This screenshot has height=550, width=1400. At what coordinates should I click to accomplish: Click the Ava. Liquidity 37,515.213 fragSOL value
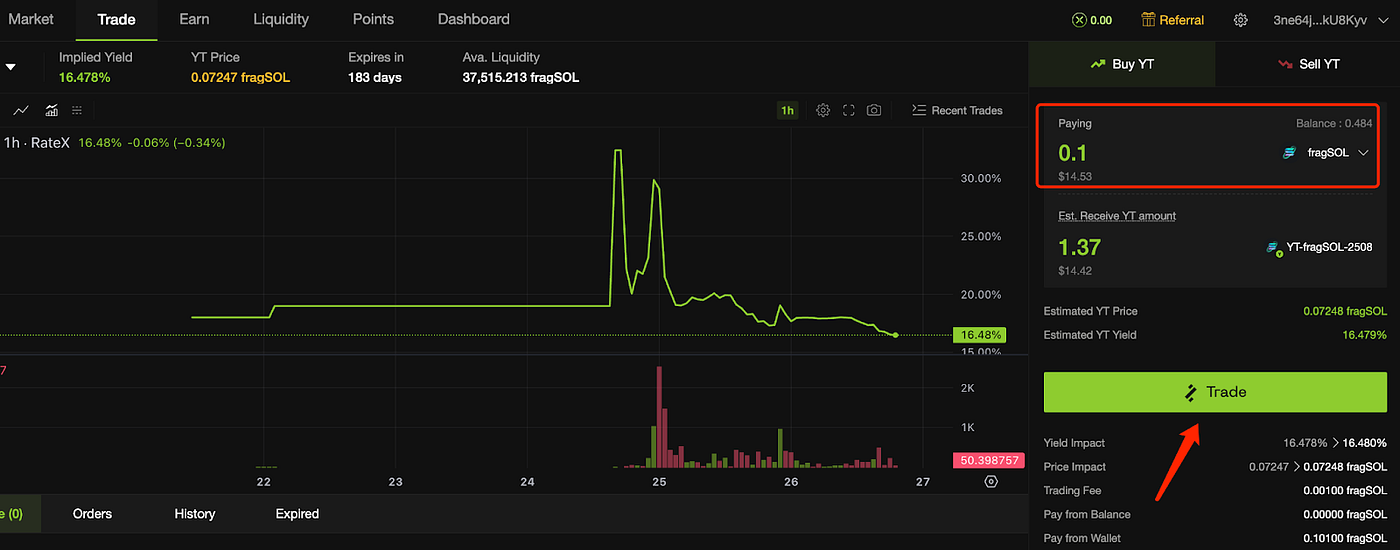pyautogui.click(x=521, y=77)
